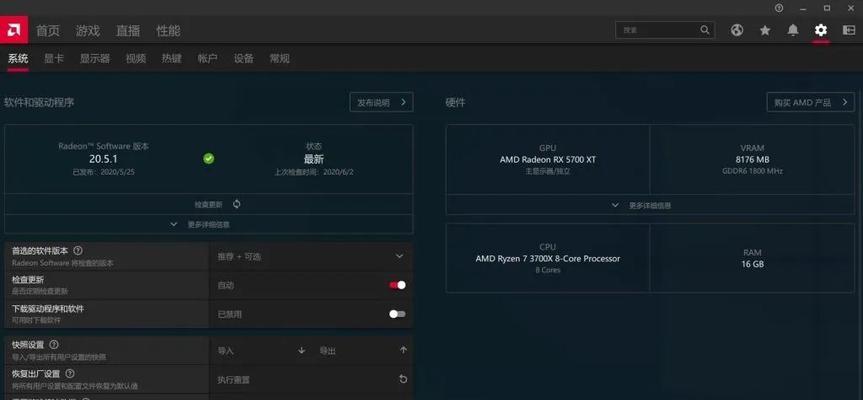Open settings gear icon
Image resolution: width=863 pixels, height=400 pixels.
(x=821, y=30)
